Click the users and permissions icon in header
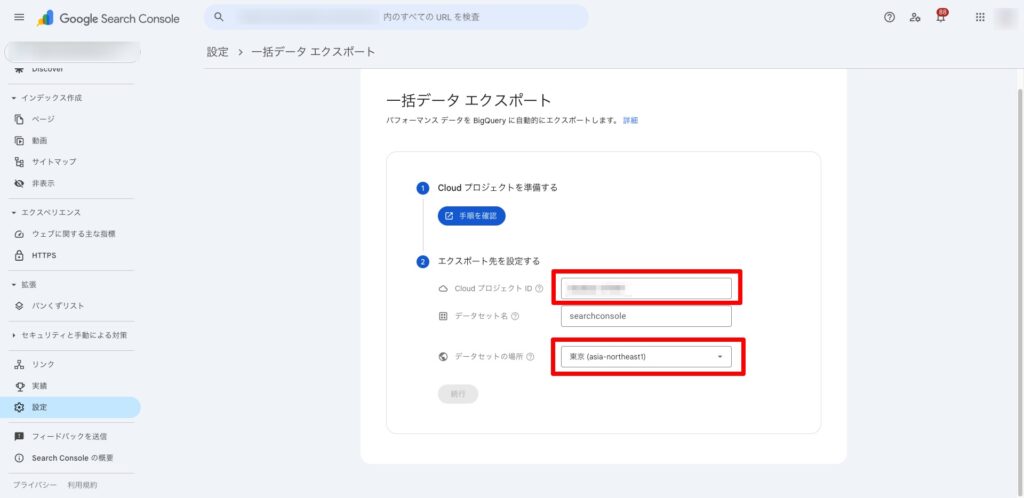The image size is (1024, 498). 915,18
